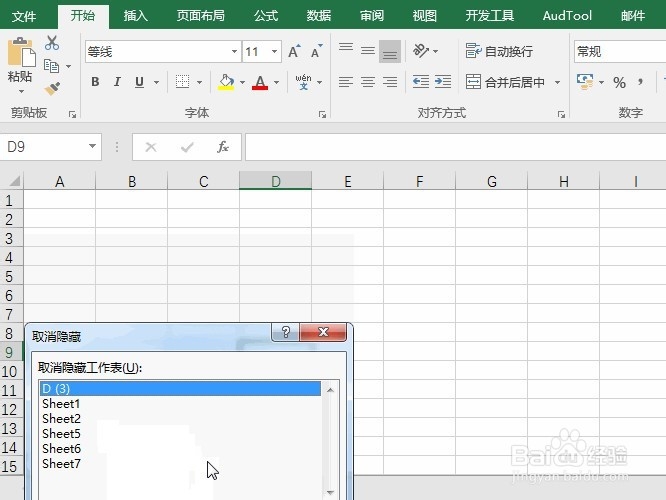Copy selection with the copy icon
The width and height of the screenshot is (666, 500).
click(x=52, y=66)
